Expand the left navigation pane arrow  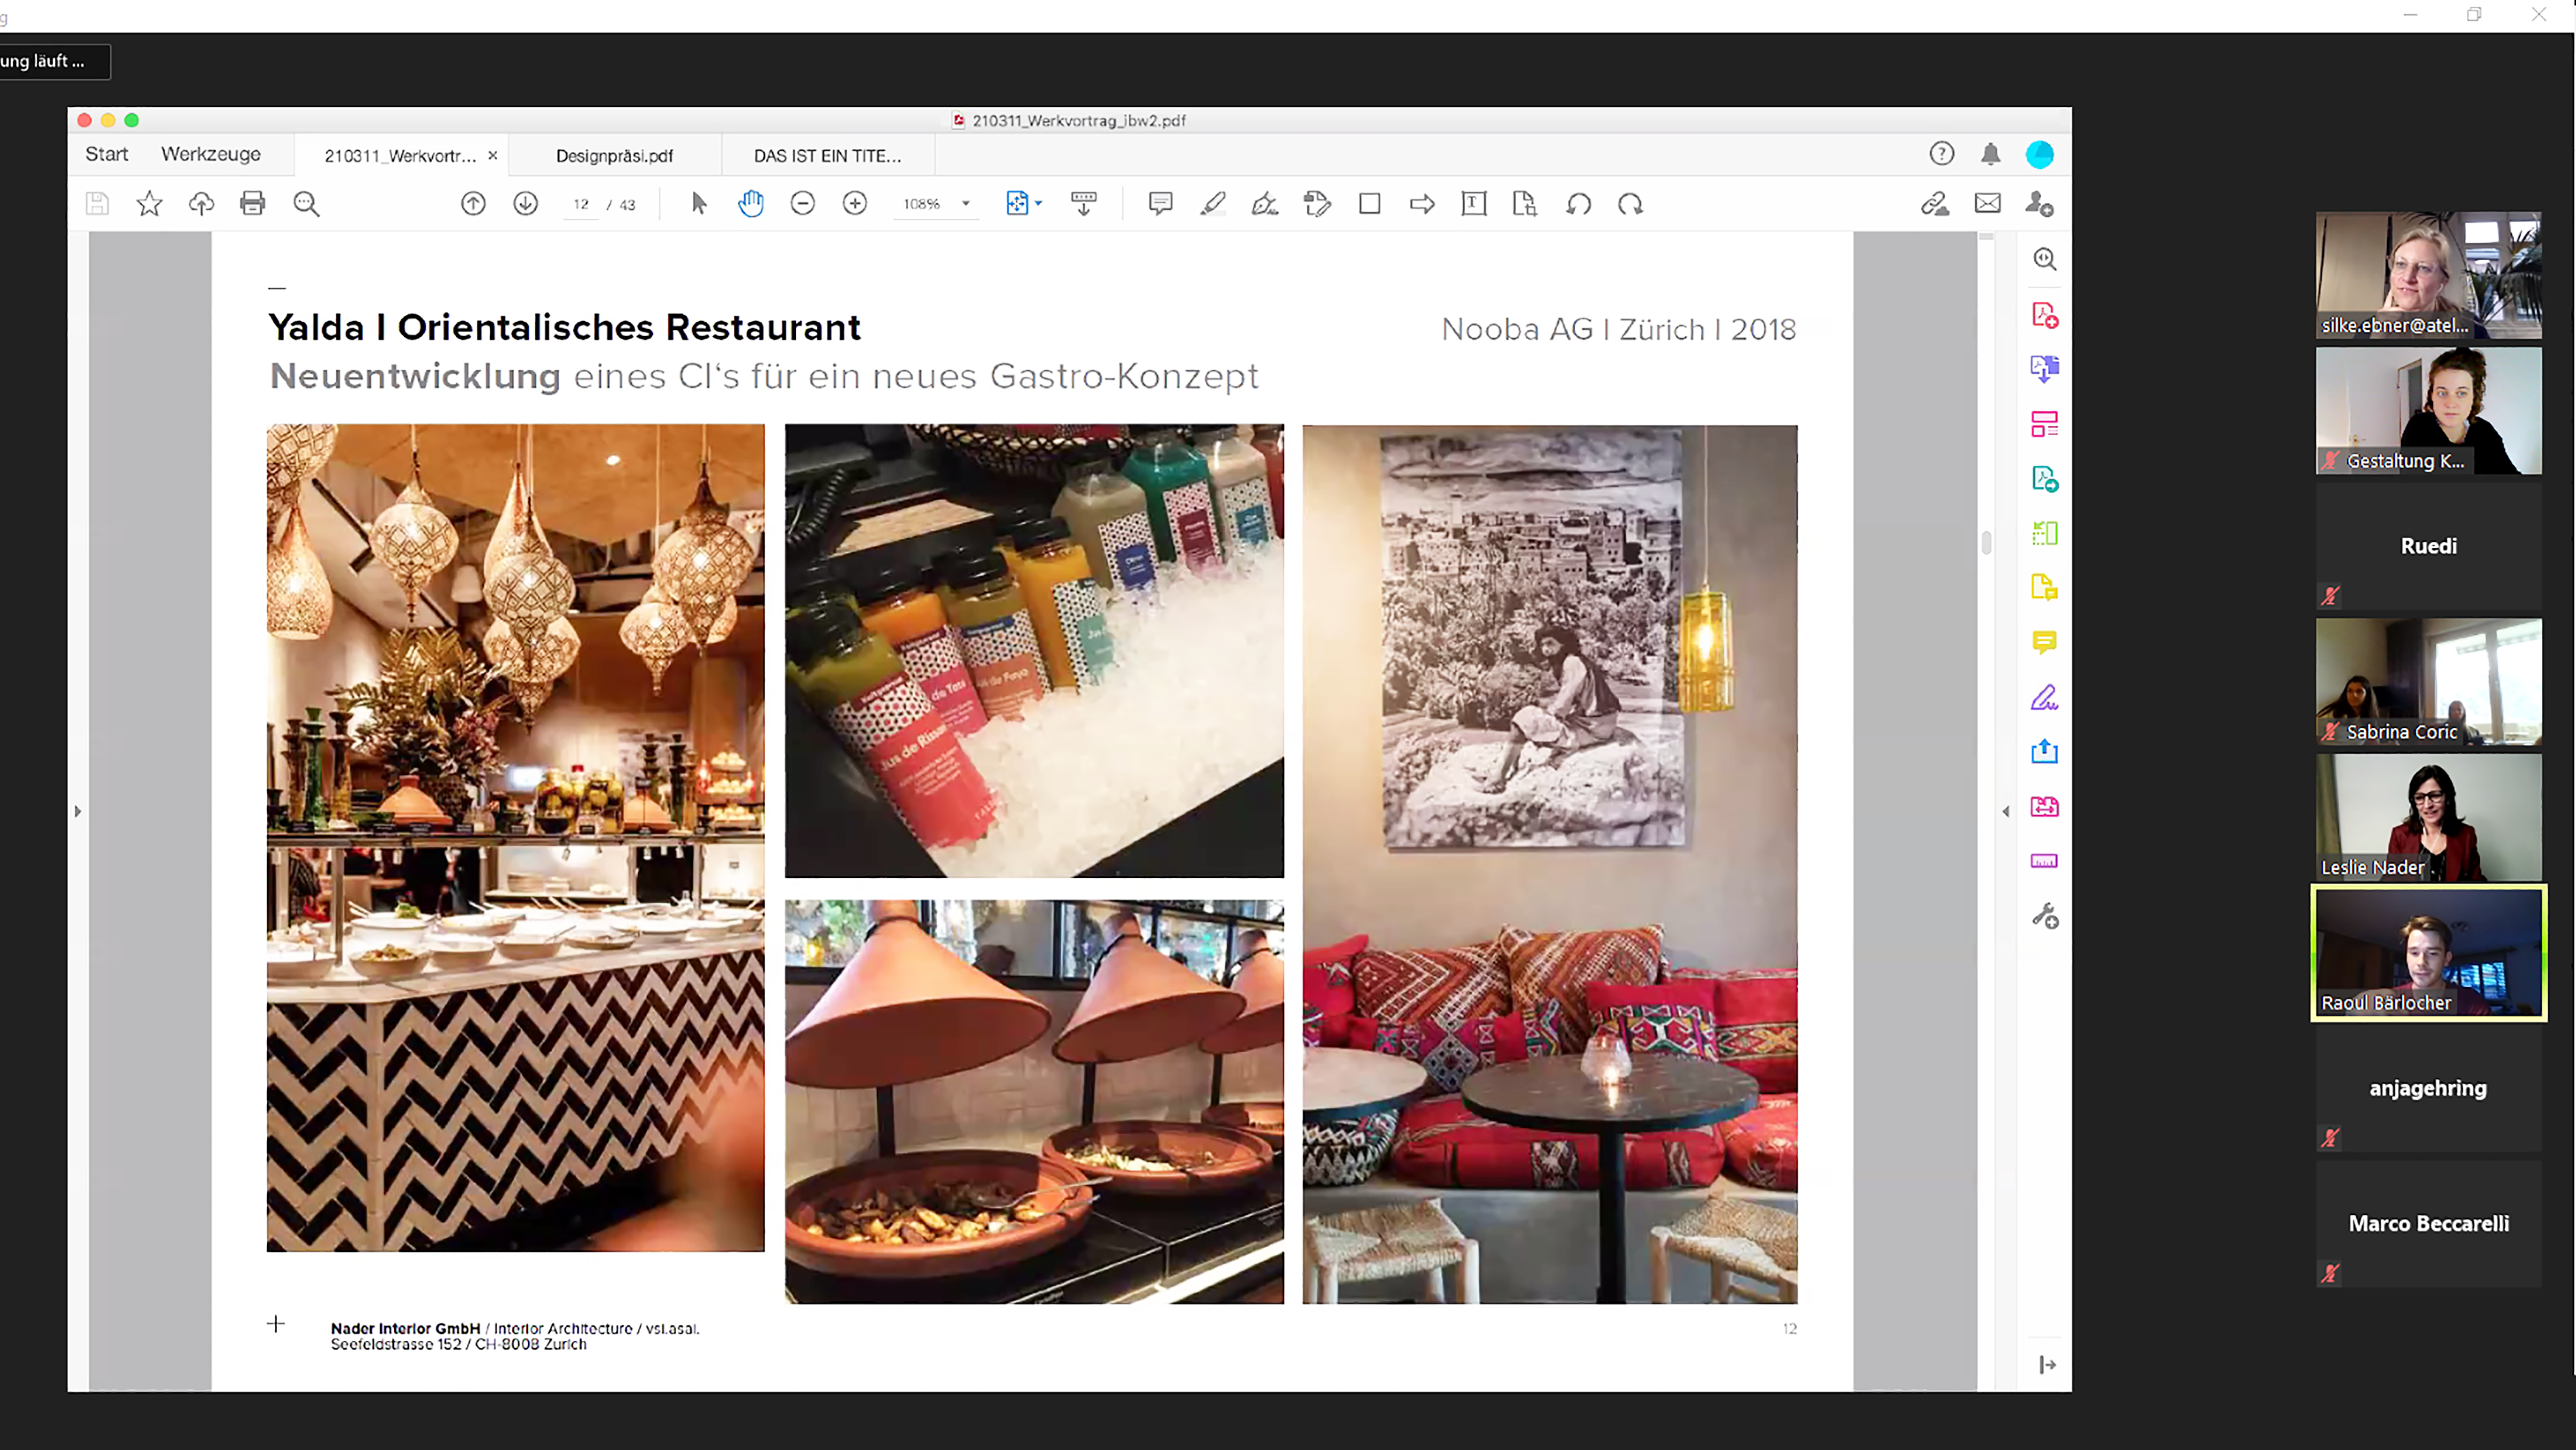(78, 811)
